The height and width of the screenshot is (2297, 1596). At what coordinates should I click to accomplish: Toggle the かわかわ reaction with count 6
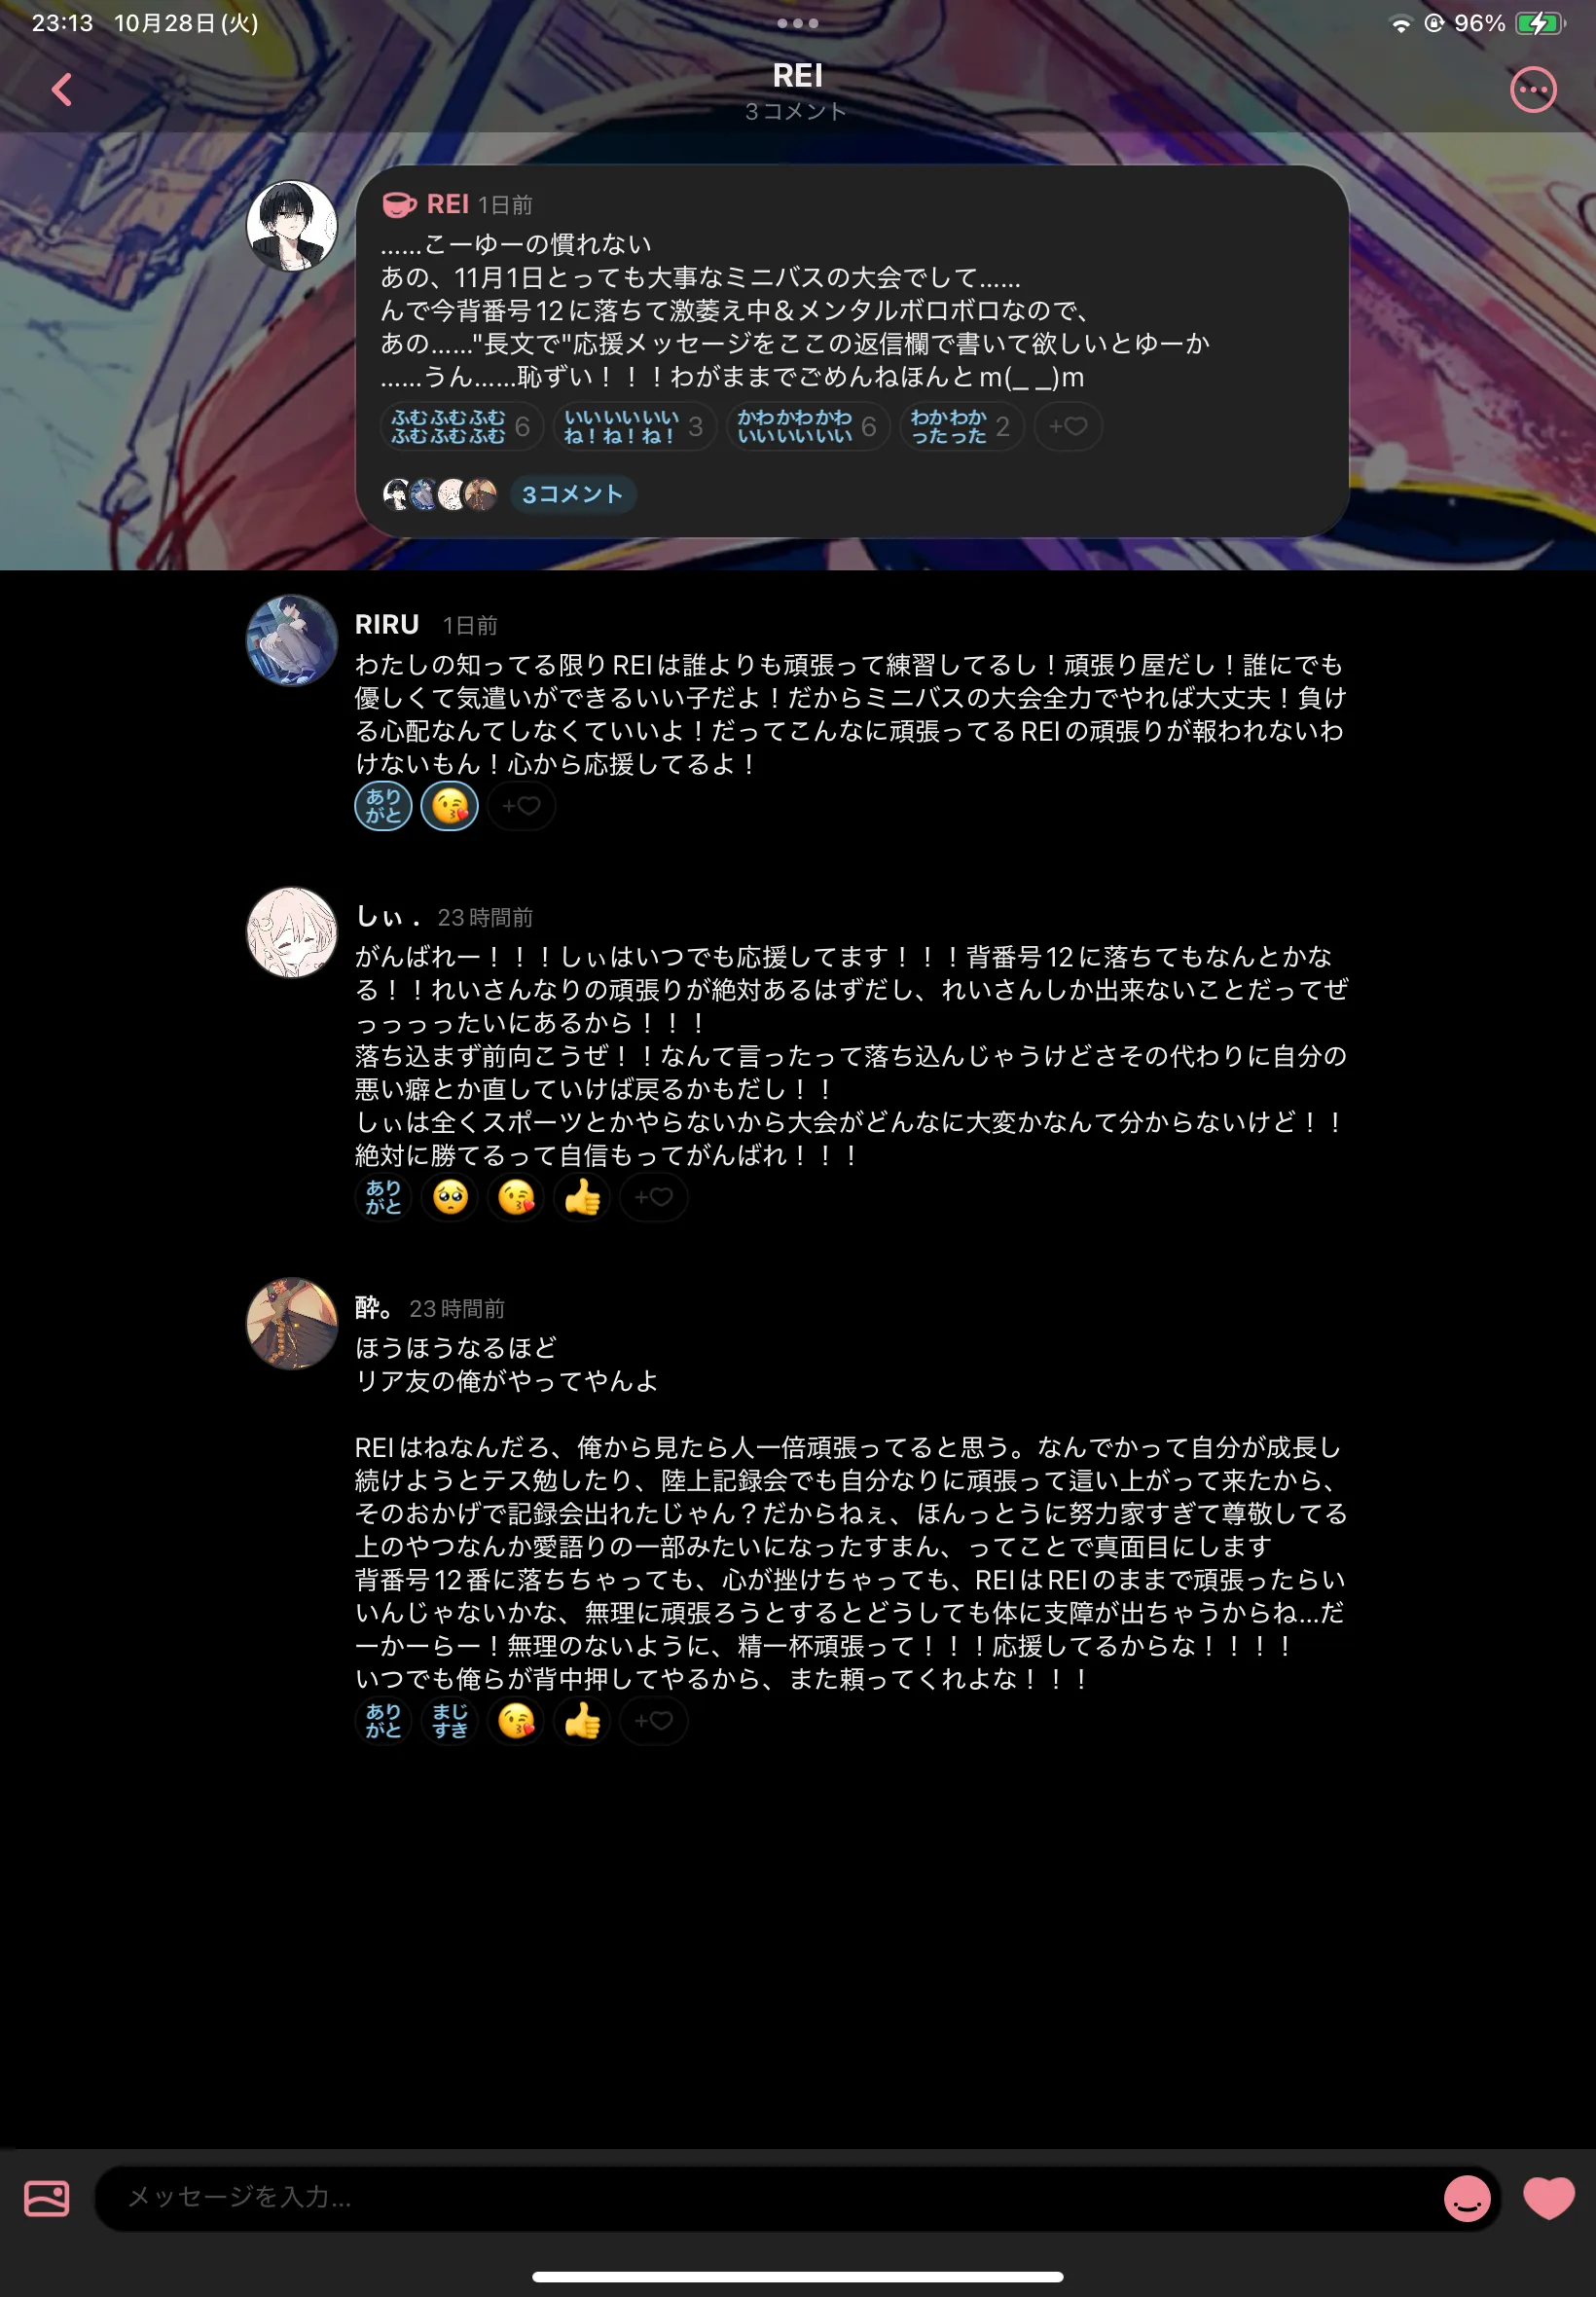coord(807,427)
